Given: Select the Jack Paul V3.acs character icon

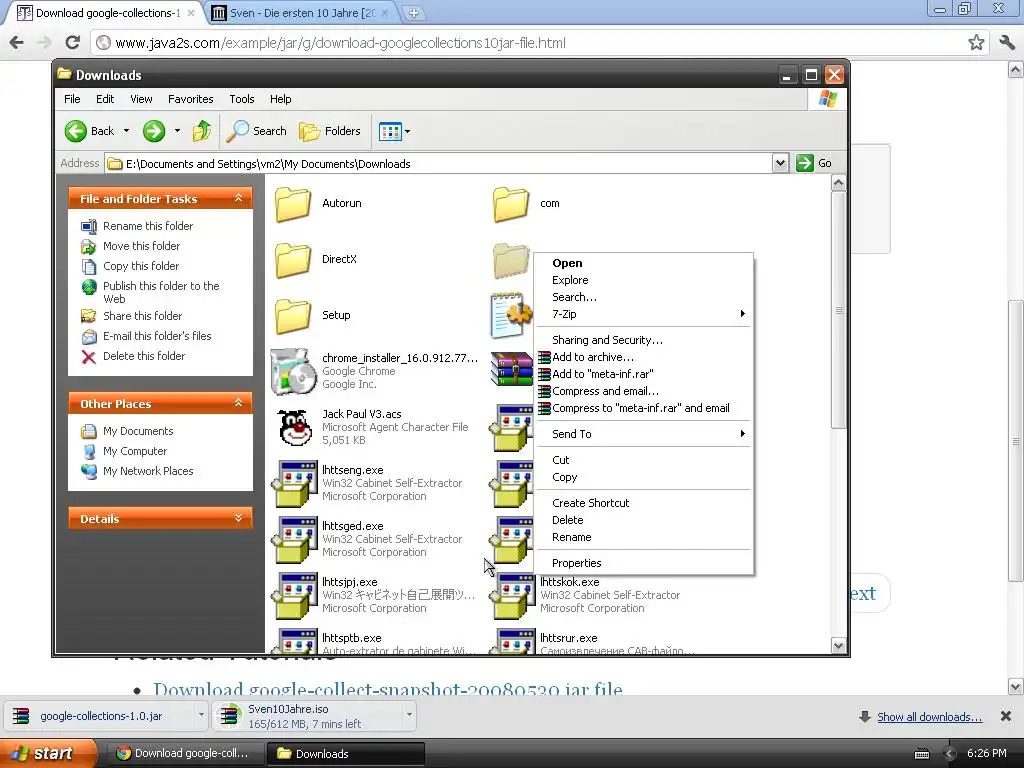Looking at the screenshot, I should point(294,428).
